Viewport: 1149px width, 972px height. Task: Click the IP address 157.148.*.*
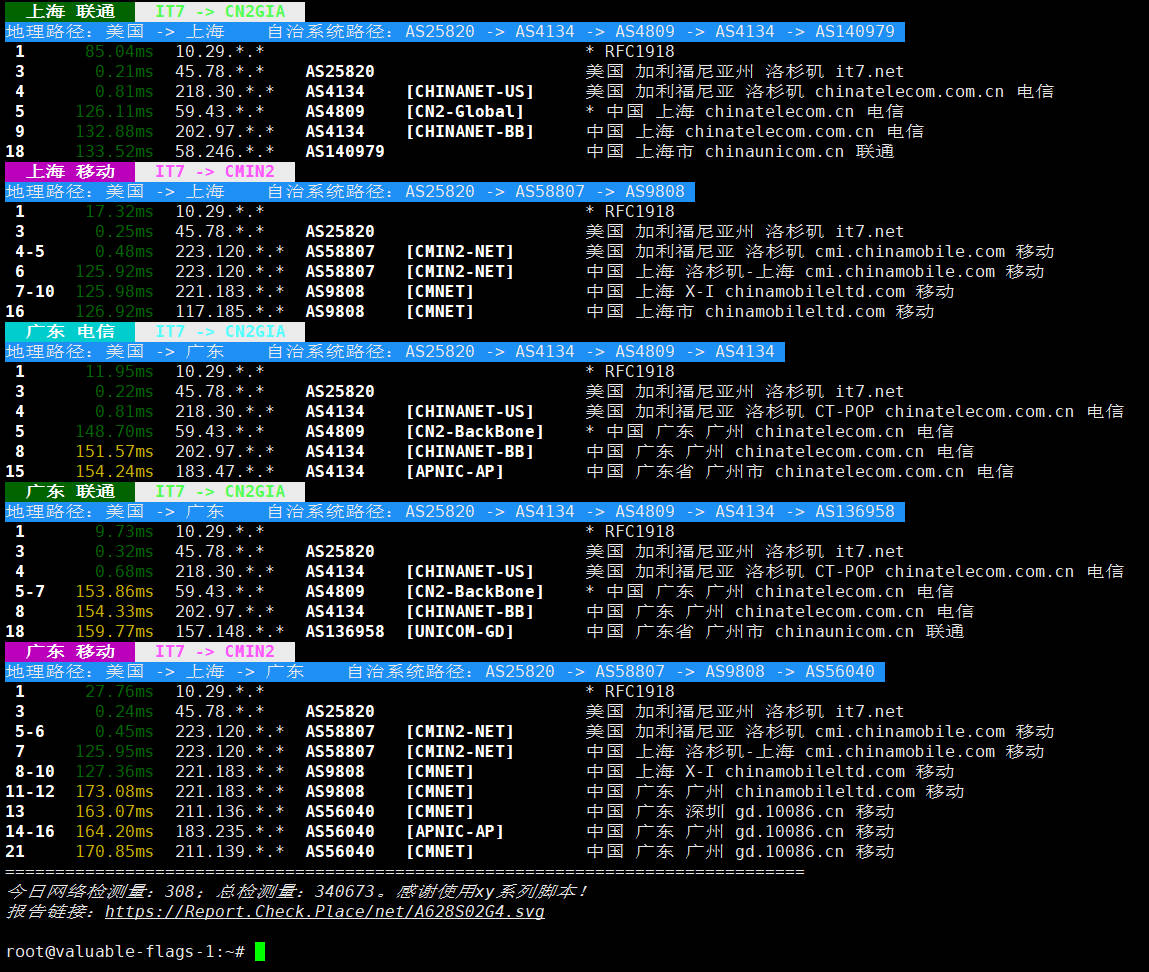(229, 631)
